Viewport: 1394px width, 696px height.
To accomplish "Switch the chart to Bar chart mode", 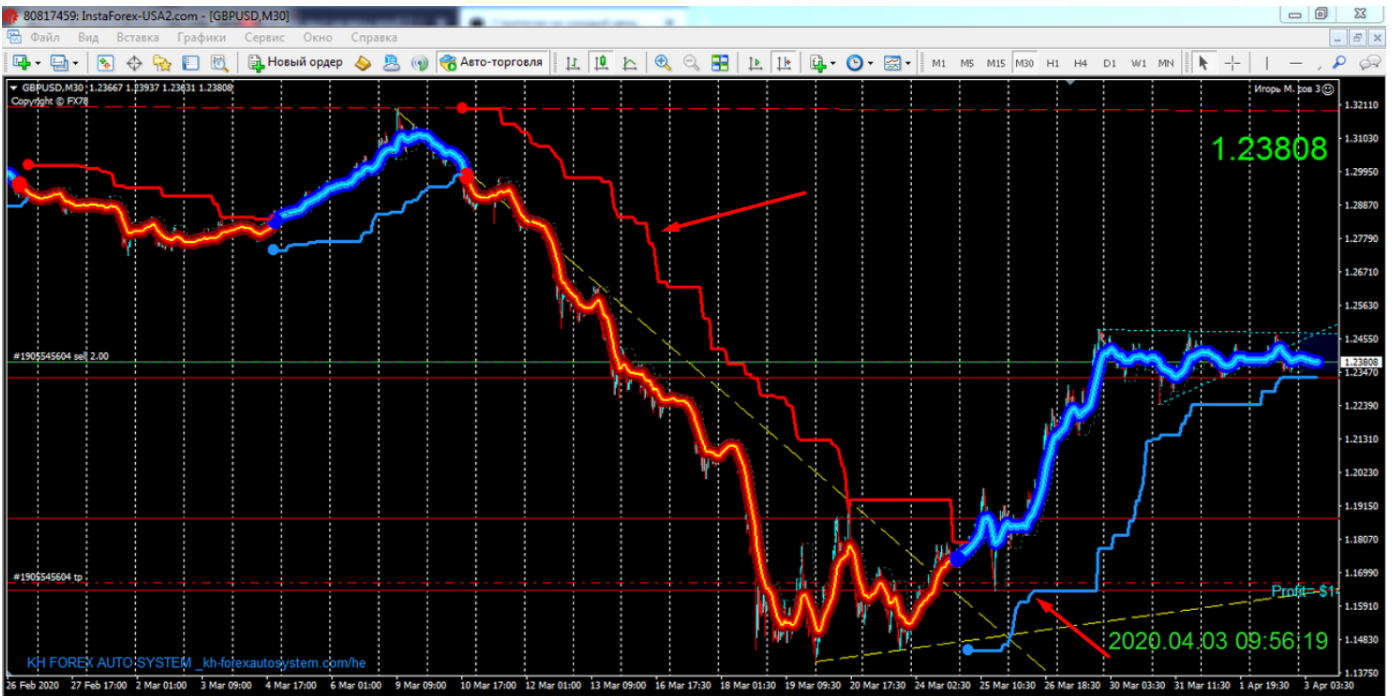I will pyautogui.click(x=573, y=62).
